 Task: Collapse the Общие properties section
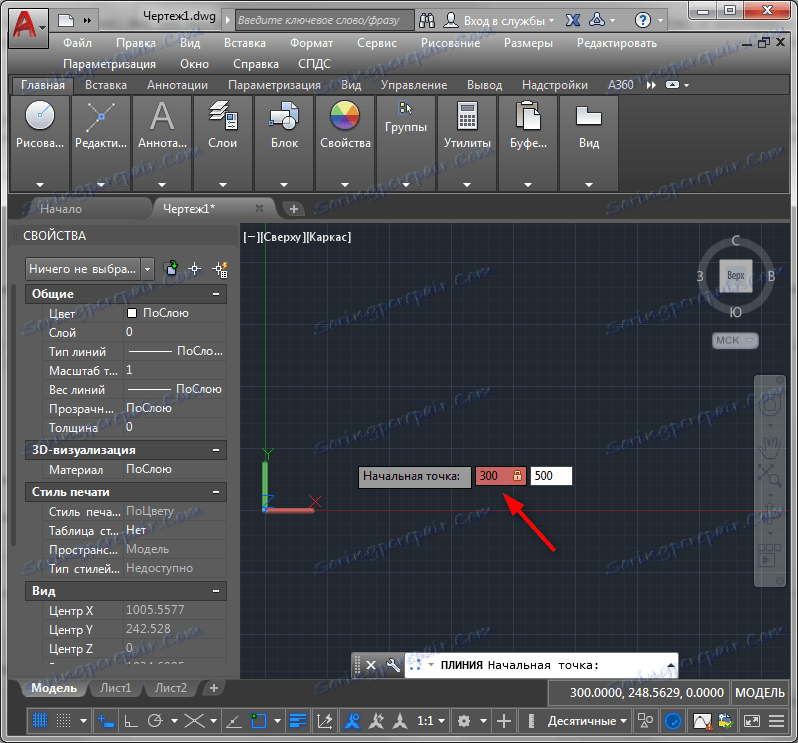point(216,294)
